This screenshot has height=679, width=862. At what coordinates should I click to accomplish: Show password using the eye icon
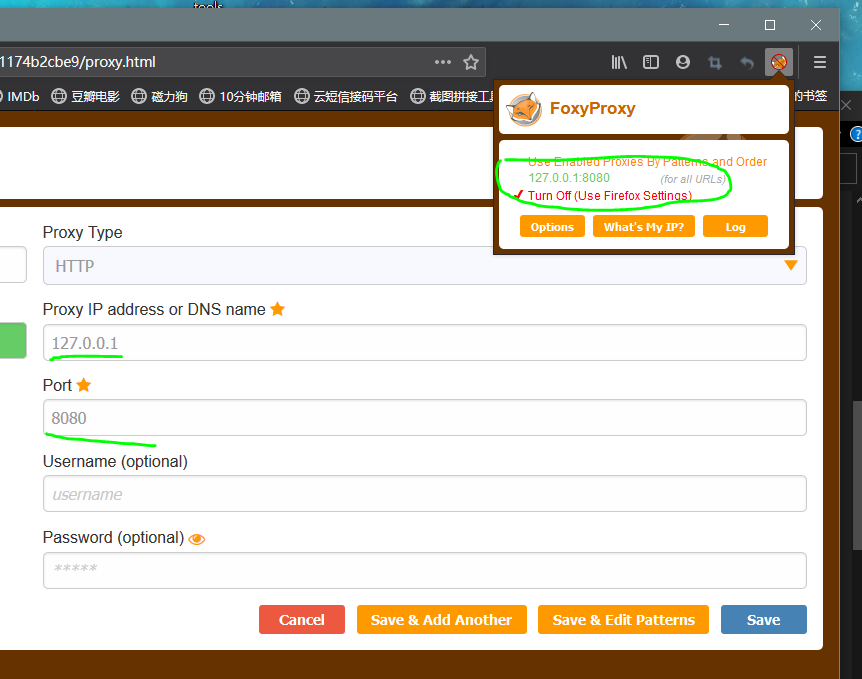(197, 539)
